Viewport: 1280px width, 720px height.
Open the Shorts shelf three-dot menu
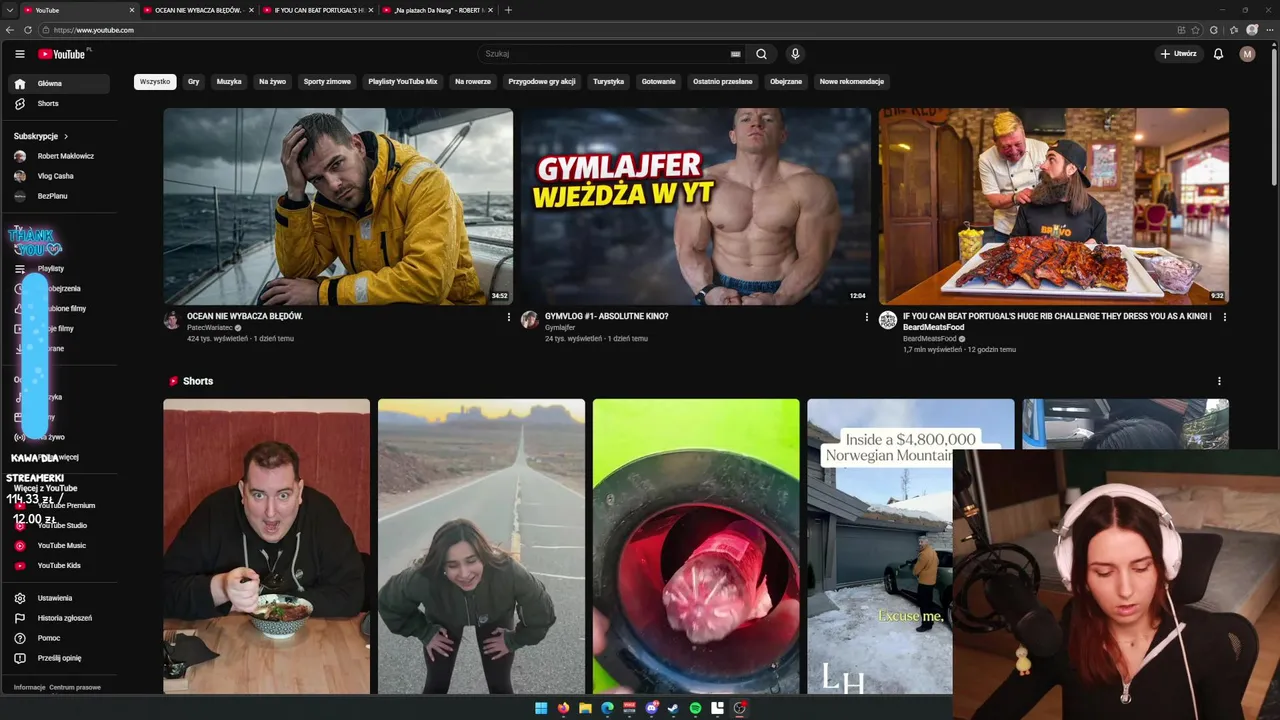pyautogui.click(x=1219, y=381)
